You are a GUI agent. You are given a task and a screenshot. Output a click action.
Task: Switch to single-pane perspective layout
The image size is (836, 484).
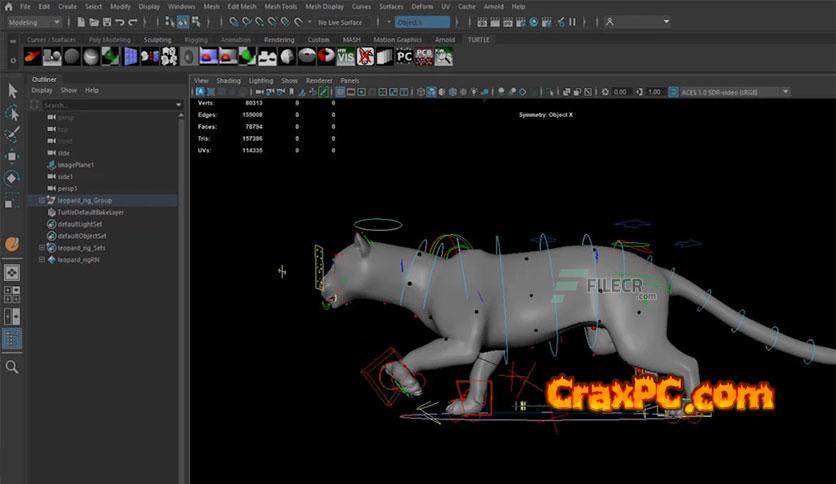12,271
